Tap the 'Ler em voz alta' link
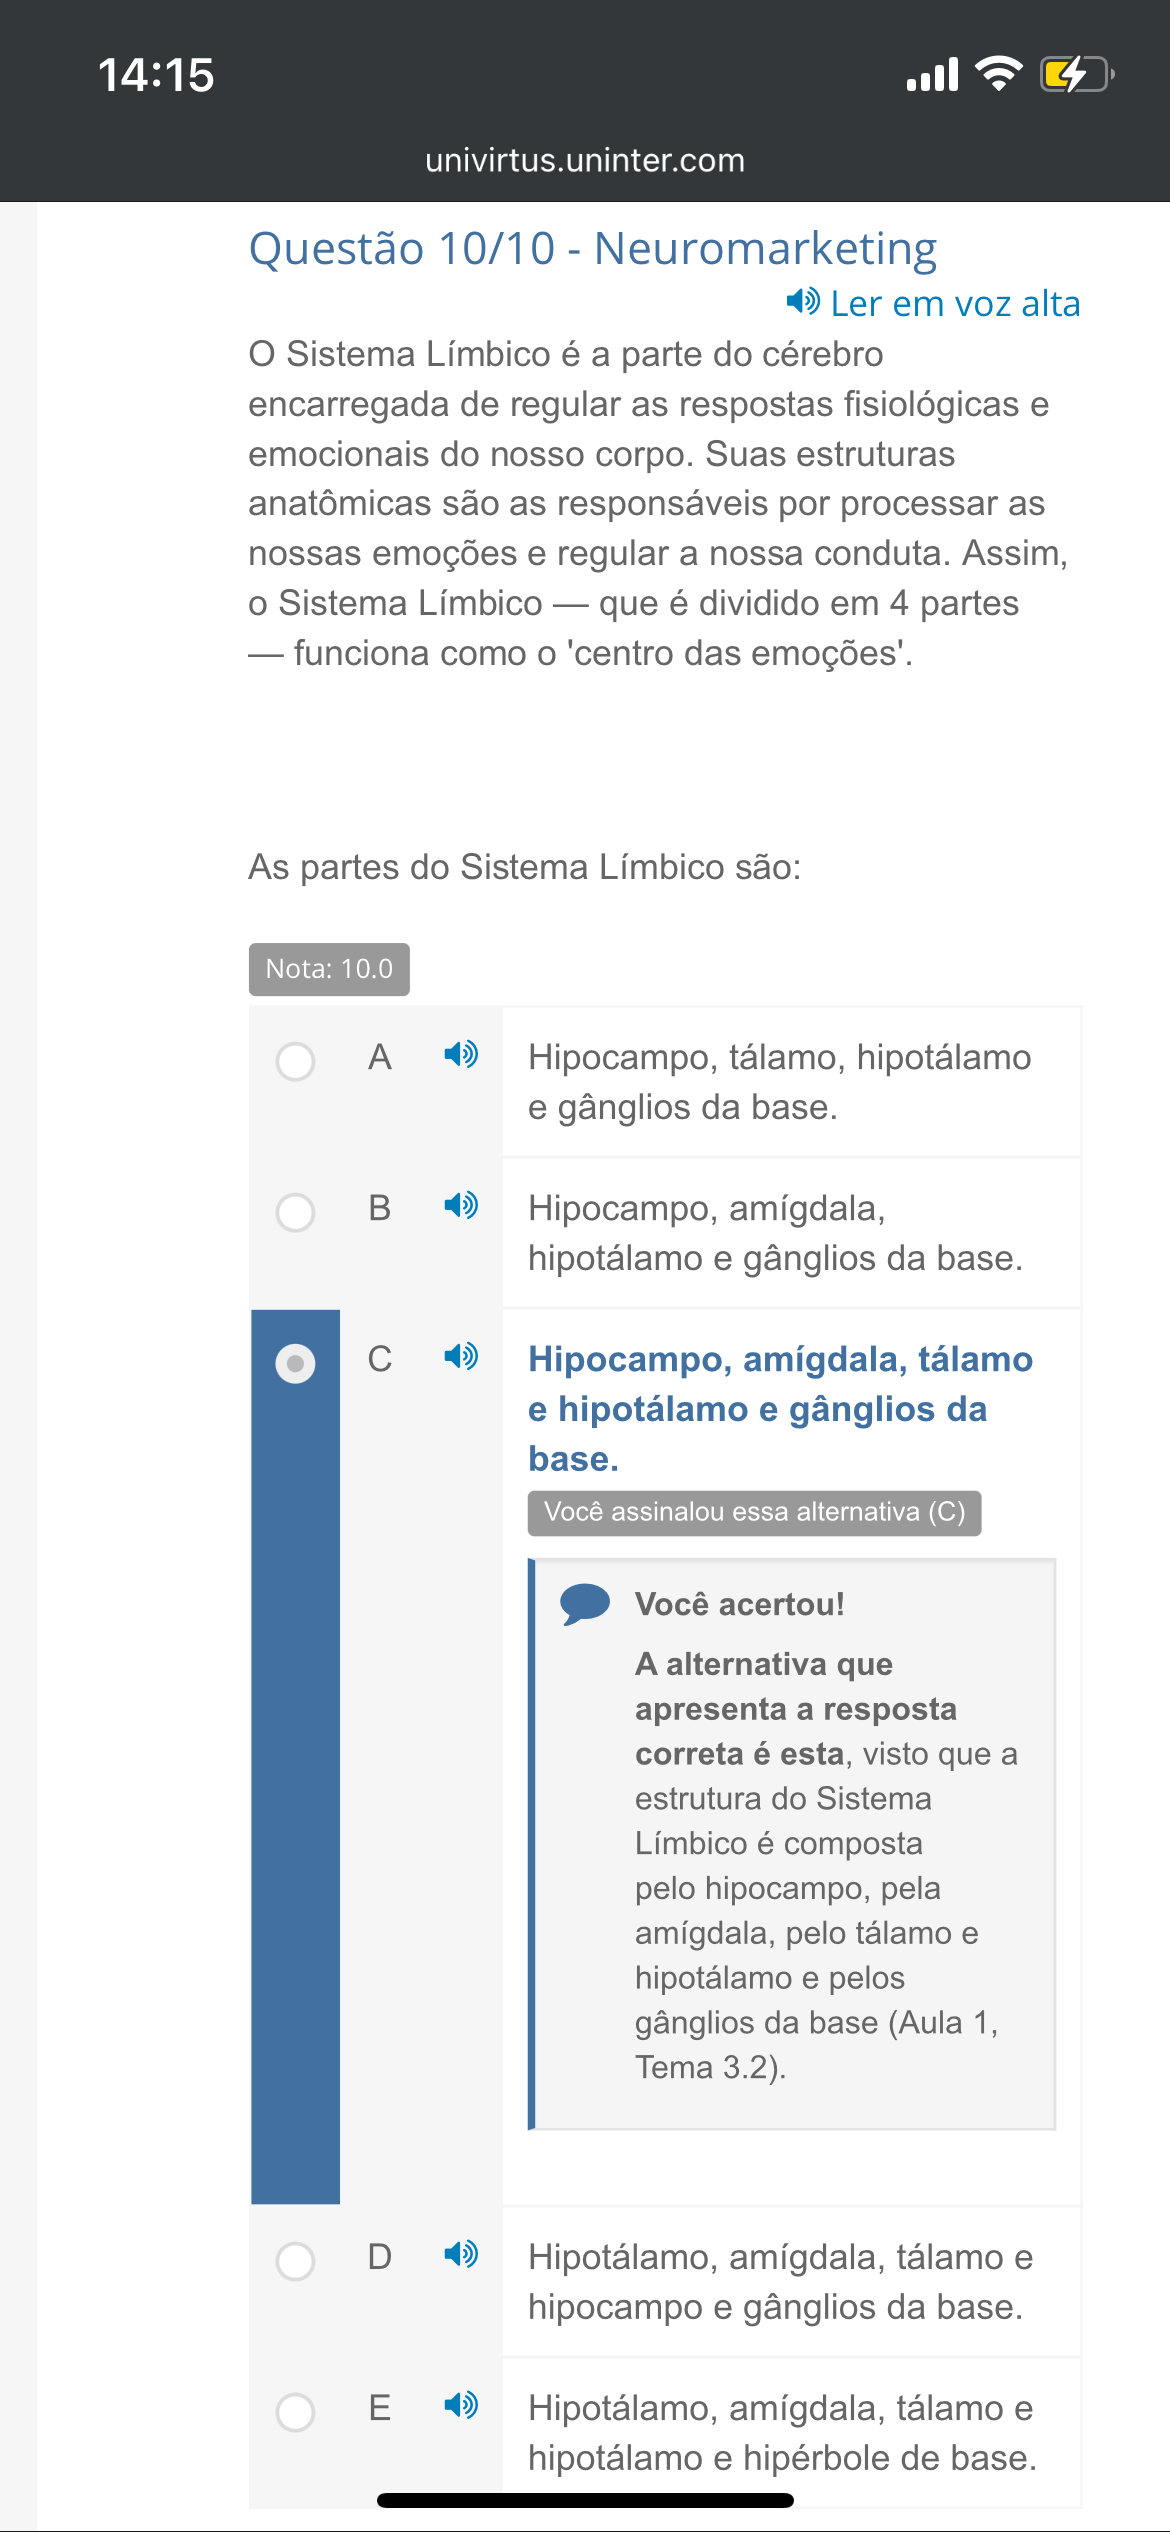The image size is (1170, 2532). pos(955,304)
